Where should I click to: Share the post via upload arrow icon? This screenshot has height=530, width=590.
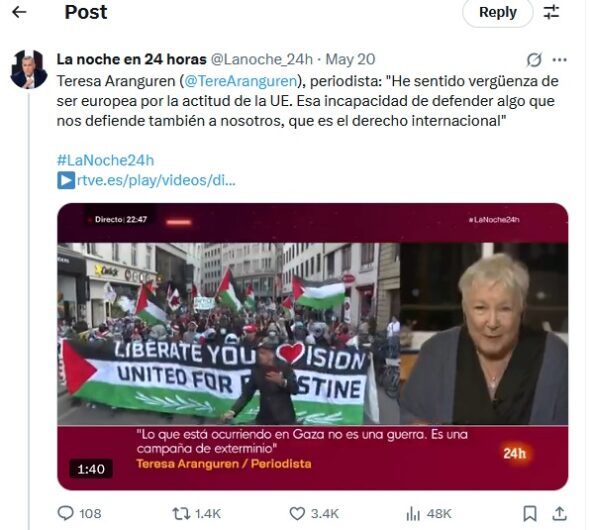tap(560, 513)
